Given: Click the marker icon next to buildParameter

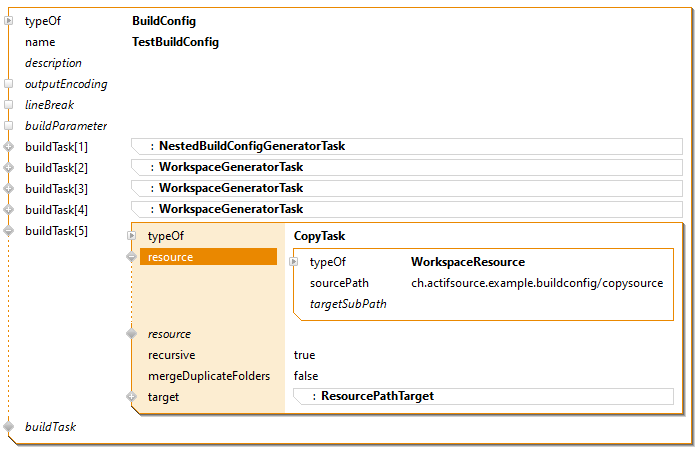Looking at the screenshot, I should coord(9,126).
